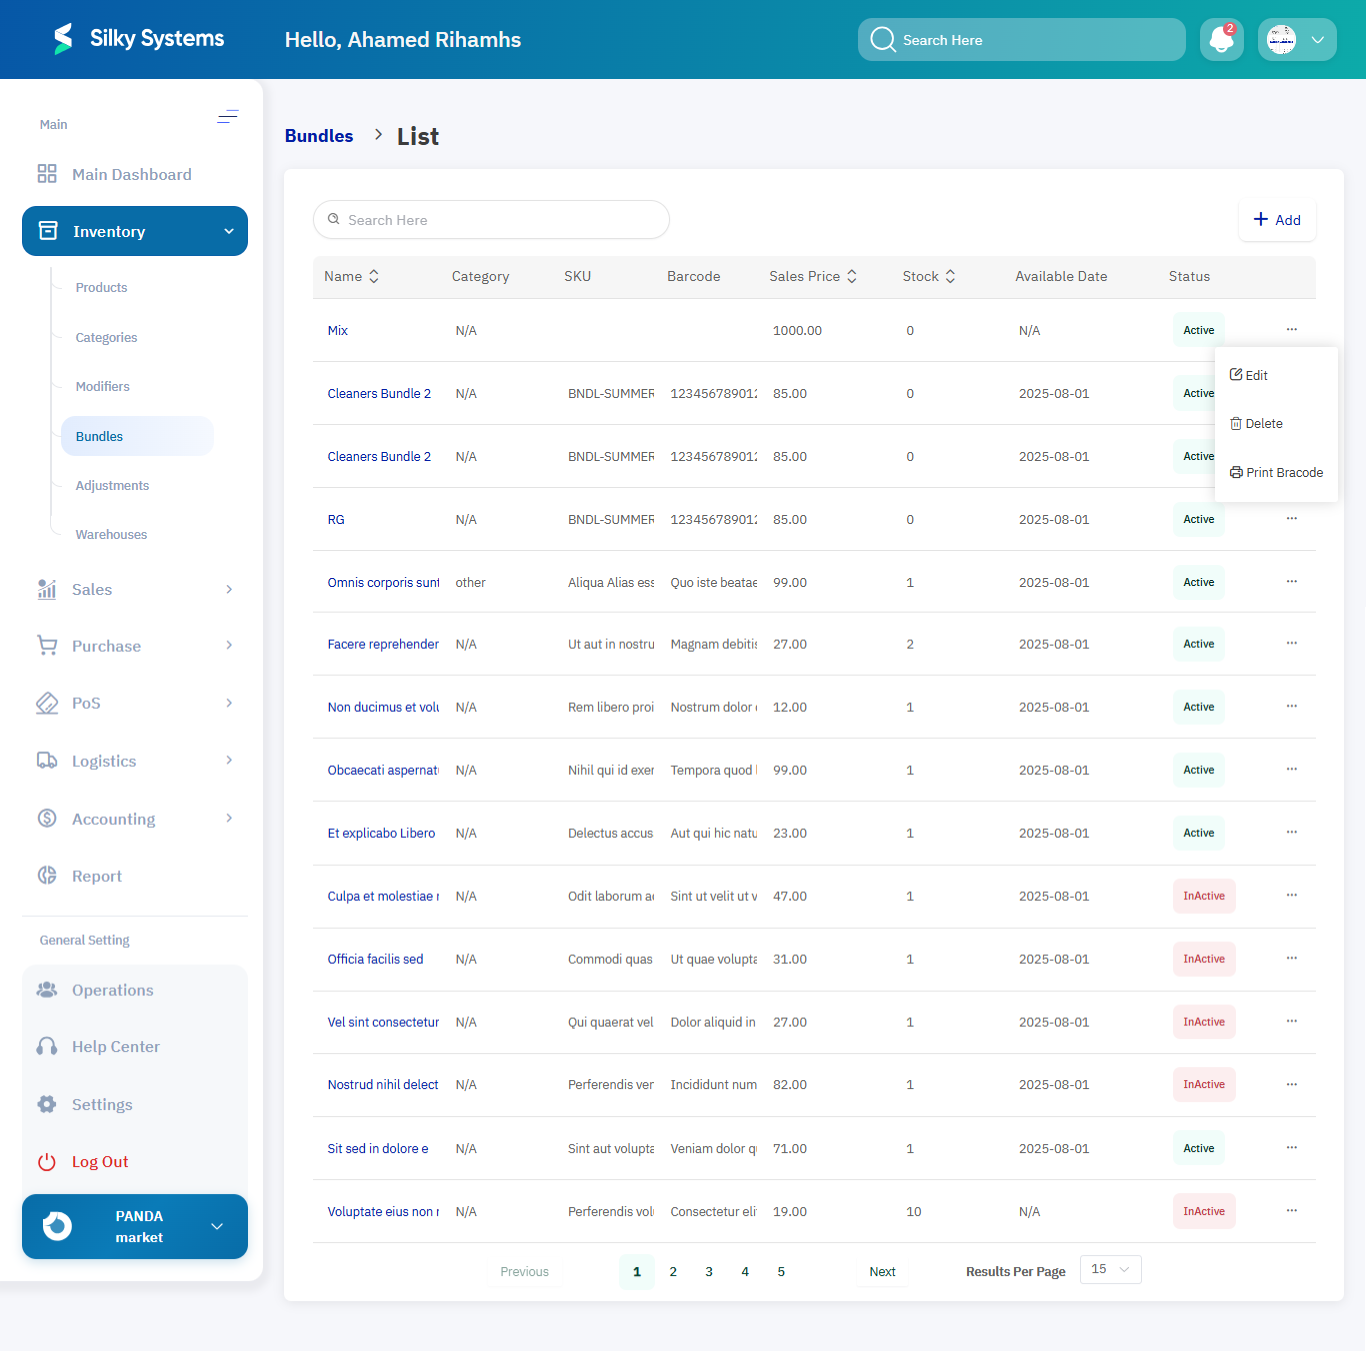Image resolution: width=1366 pixels, height=1352 pixels.
Task: Open the Main Dashboard icon
Action: point(47,174)
